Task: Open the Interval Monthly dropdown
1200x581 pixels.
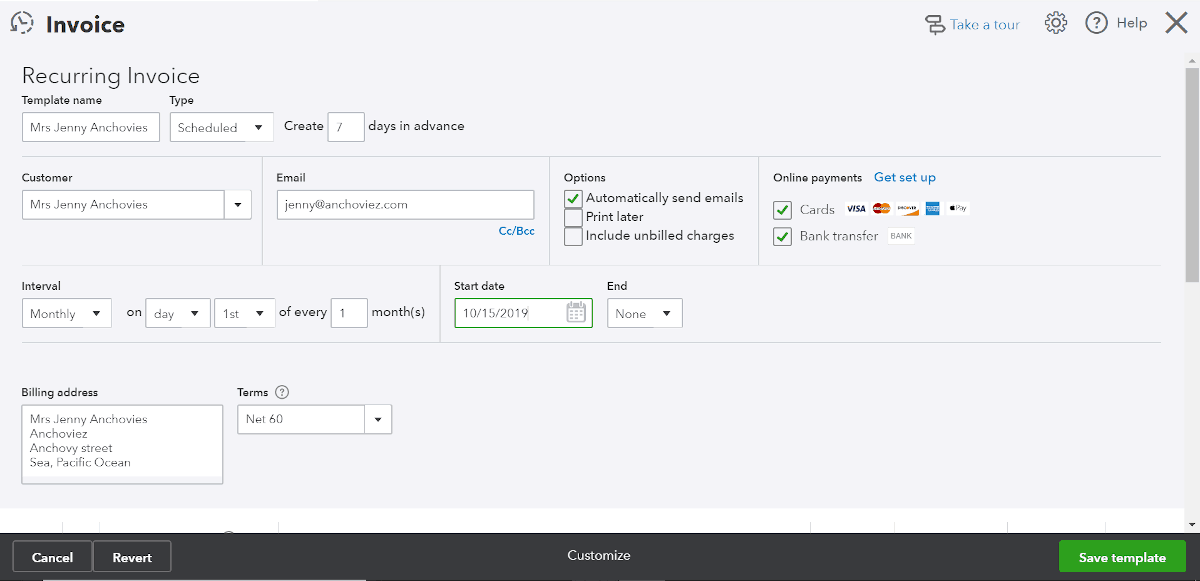Action: click(66, 313)
